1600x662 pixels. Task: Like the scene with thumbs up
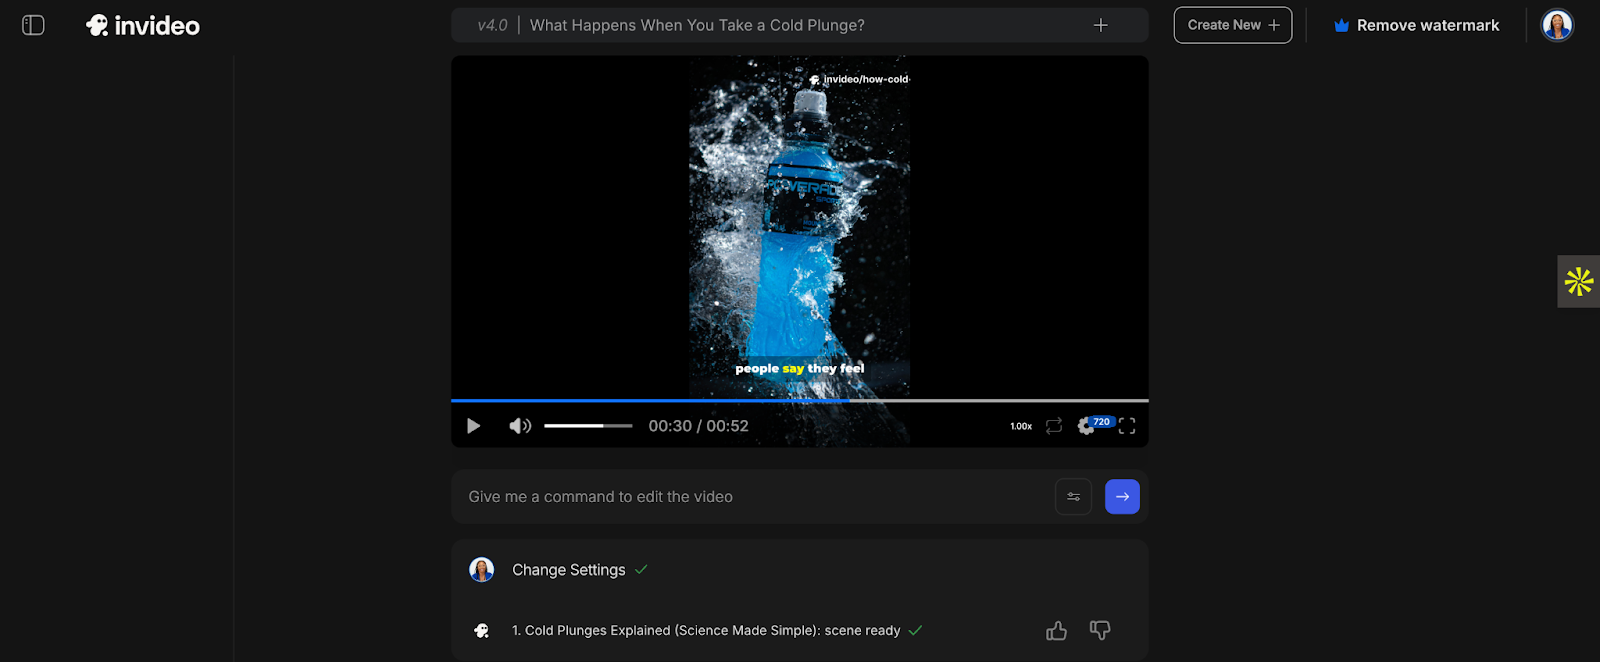tap(1056, 631)
